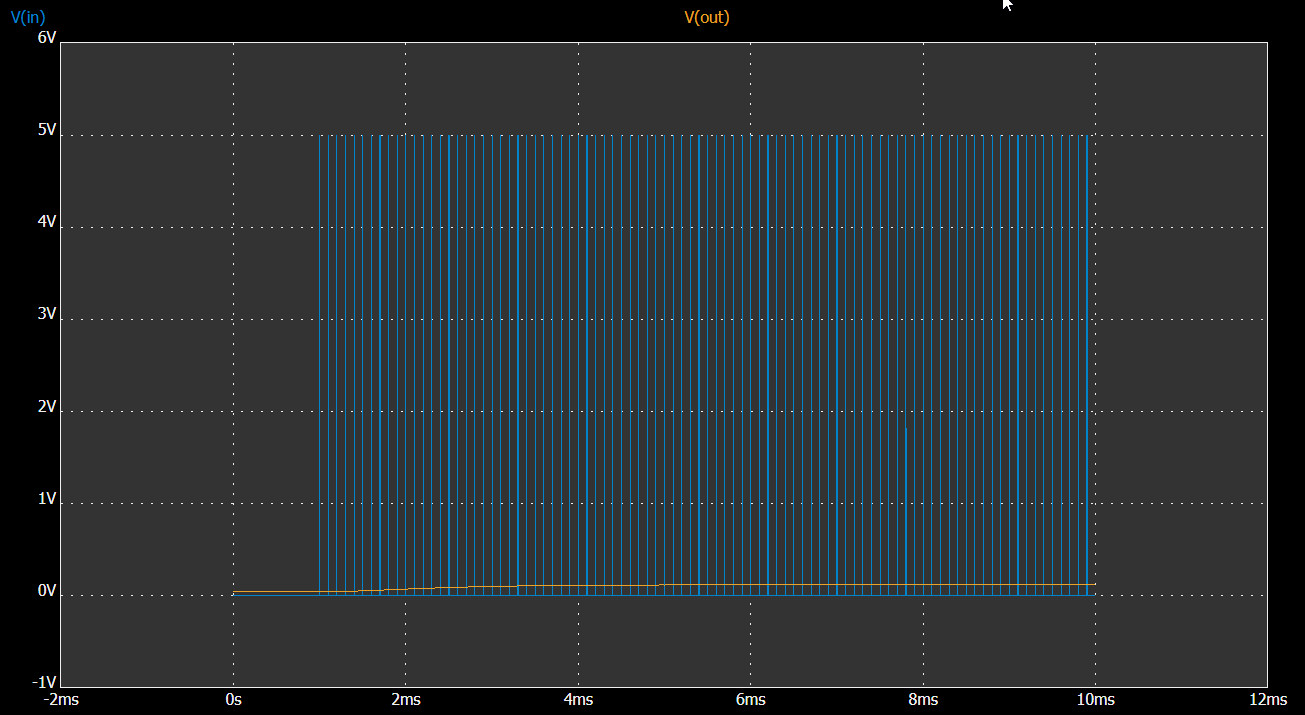This screenshot has width=1305, height=715.
Task: Select the V(in) trace label
Action: 28,17
